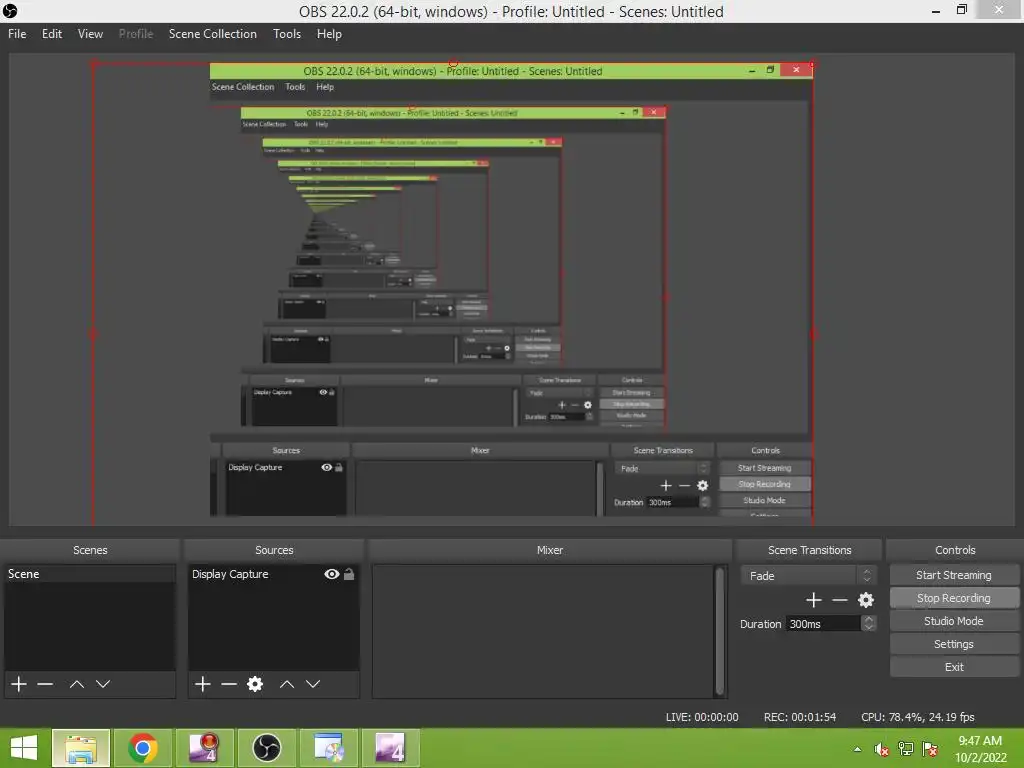Toggle Display Capture lock icon
Image resolution: width=1024 pixels, height=768 pixels.
pos(349,574)
